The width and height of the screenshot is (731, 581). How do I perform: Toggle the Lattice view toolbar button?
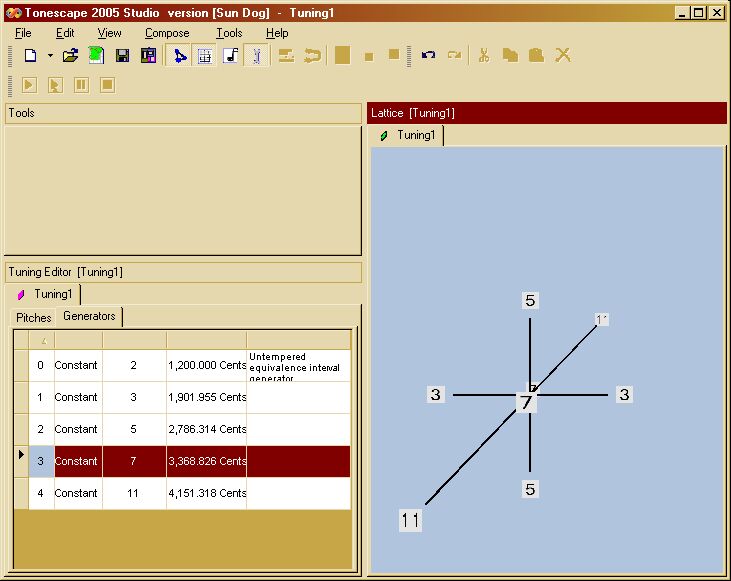point(179,56)
